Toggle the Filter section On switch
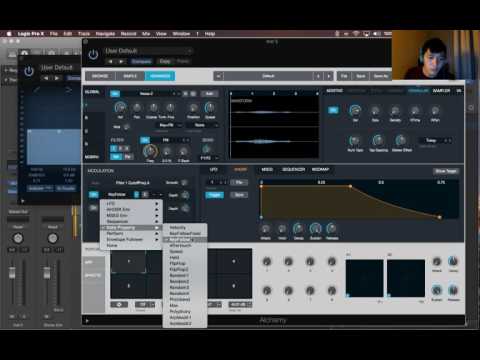480x360 pixels. (145, 140)
